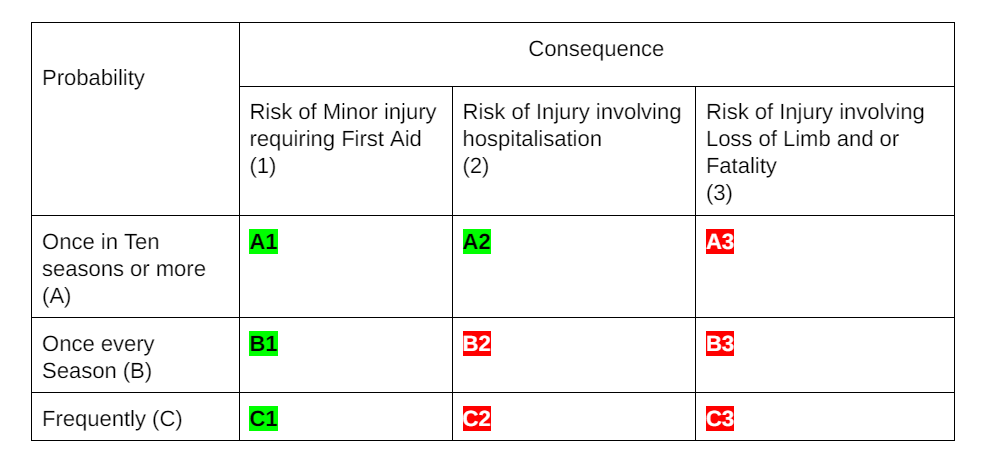Click the red B3 risk label
Screen dimensions: 985x460
tap(720, 344)
